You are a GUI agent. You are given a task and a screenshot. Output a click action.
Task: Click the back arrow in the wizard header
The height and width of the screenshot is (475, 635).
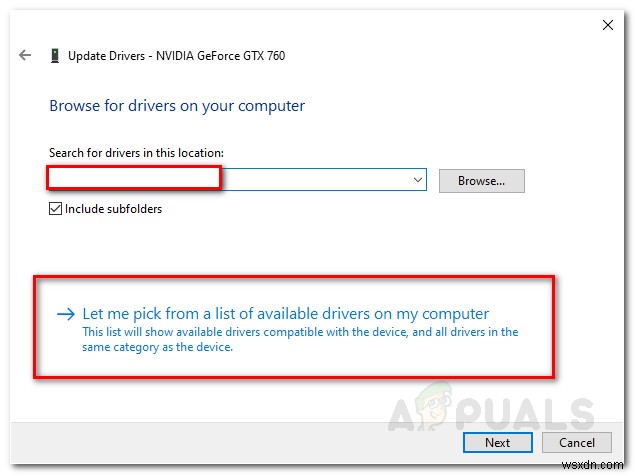(24, 55)
